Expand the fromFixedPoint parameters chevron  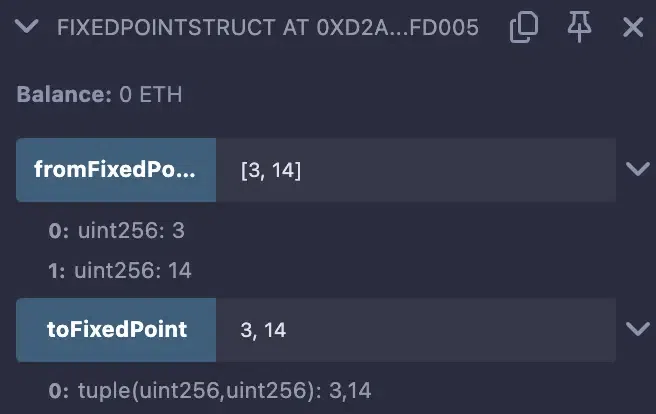[637, 169]
